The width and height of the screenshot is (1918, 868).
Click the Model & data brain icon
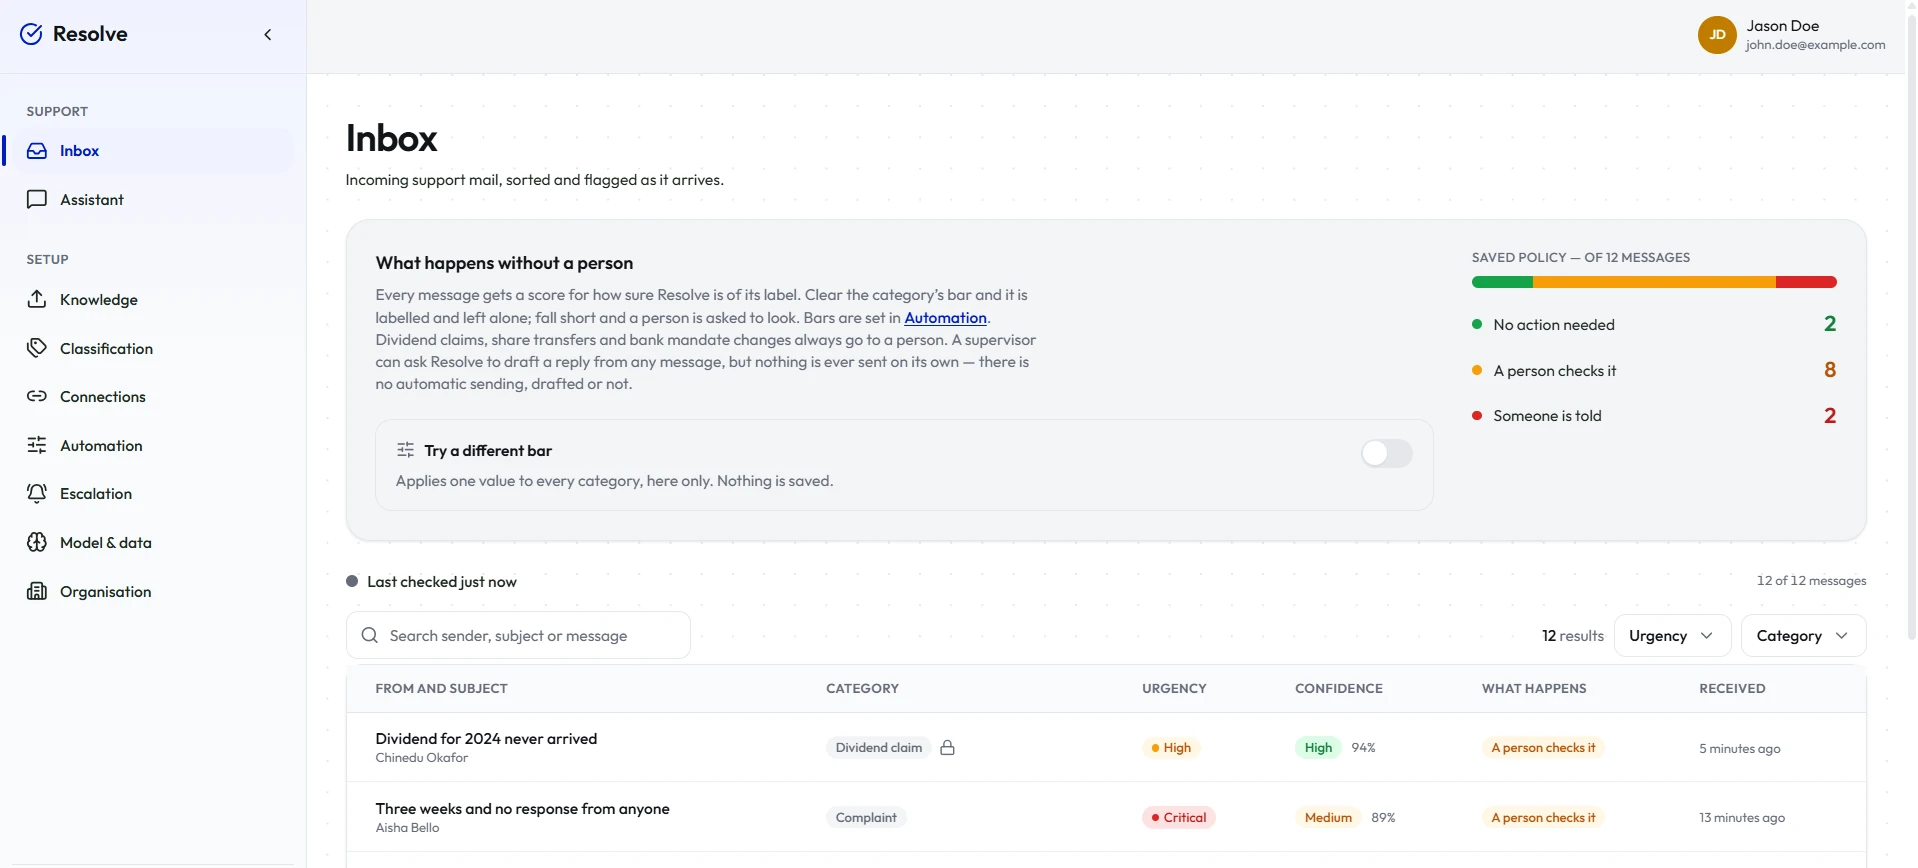point(37,542)
